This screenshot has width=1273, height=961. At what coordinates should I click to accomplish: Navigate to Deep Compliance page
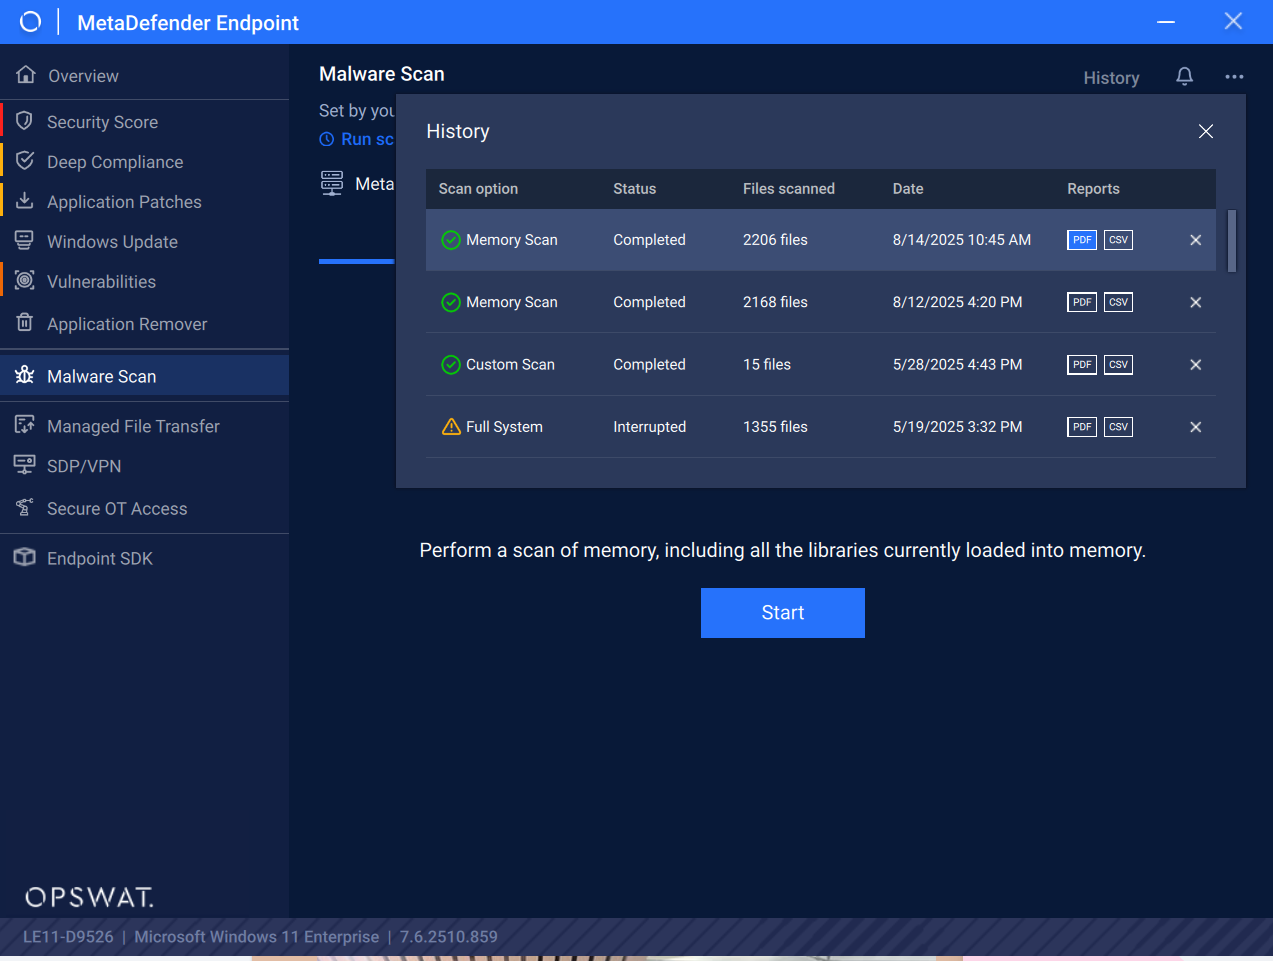coord(115,162)
